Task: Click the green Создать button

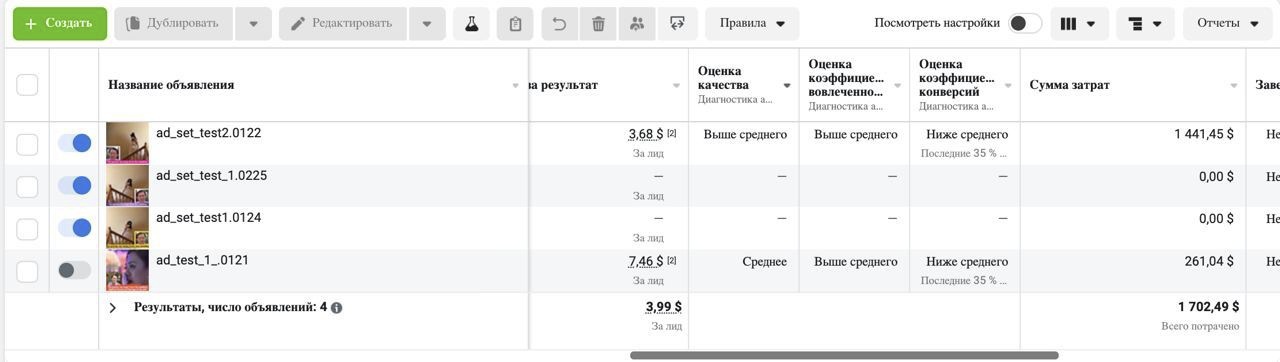Action: click(x=60, y=23)
